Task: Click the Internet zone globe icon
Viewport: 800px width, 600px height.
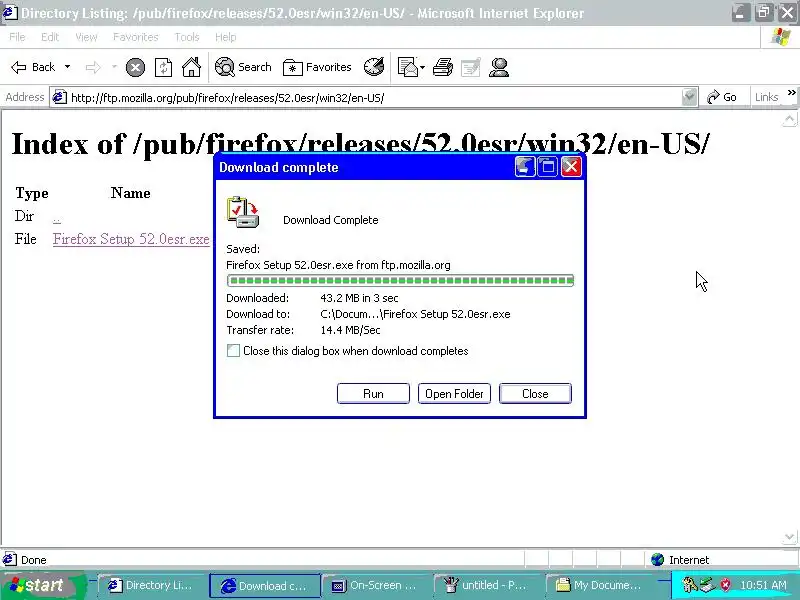Action: [658, 560]
